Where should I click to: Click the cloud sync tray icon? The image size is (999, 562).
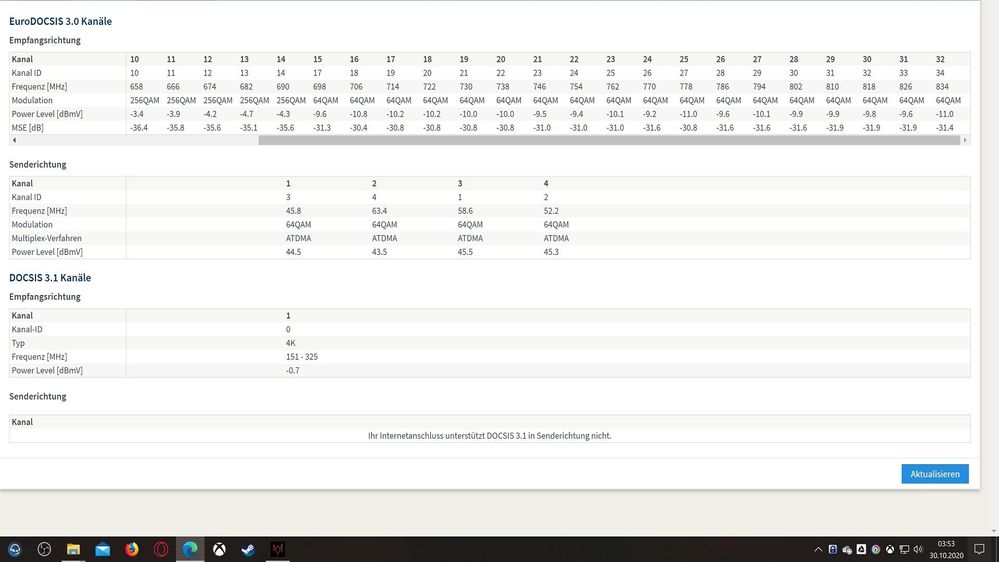(847, 550)
